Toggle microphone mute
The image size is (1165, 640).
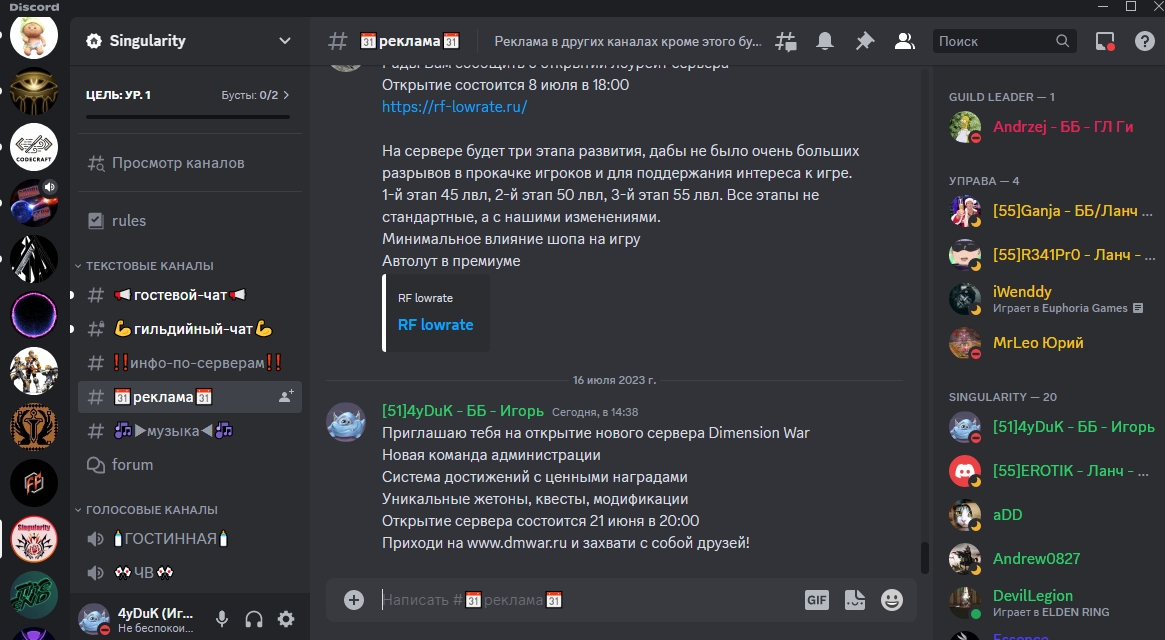(221, 618)
